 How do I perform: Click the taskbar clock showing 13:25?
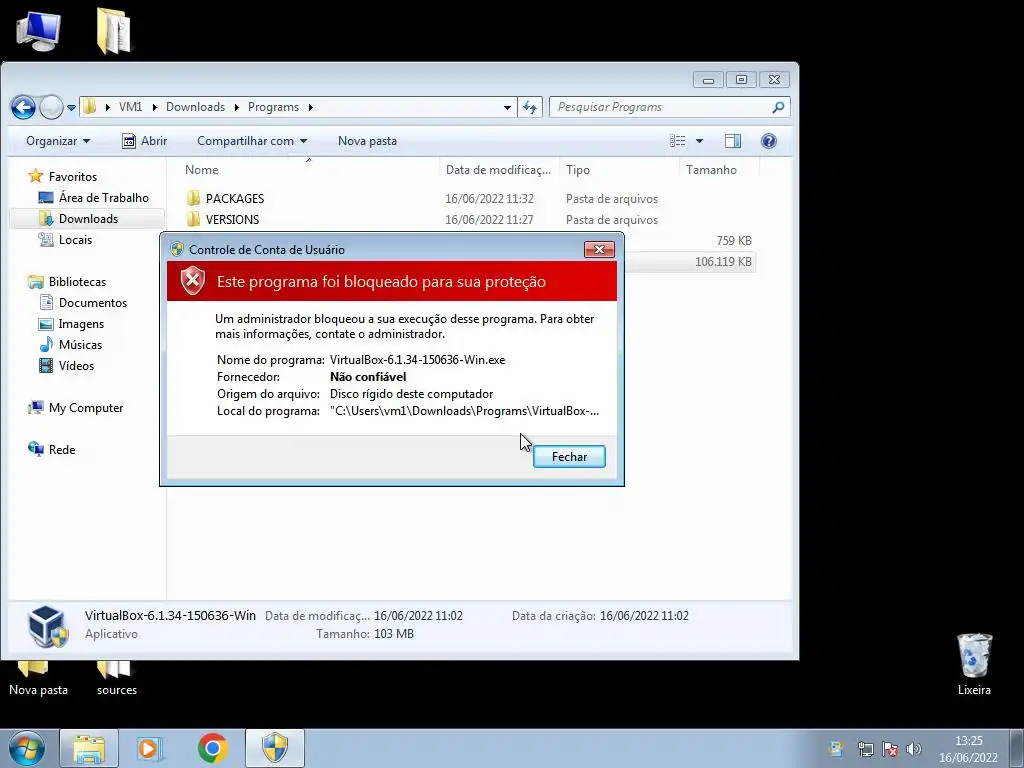click(x=968, y=749)
